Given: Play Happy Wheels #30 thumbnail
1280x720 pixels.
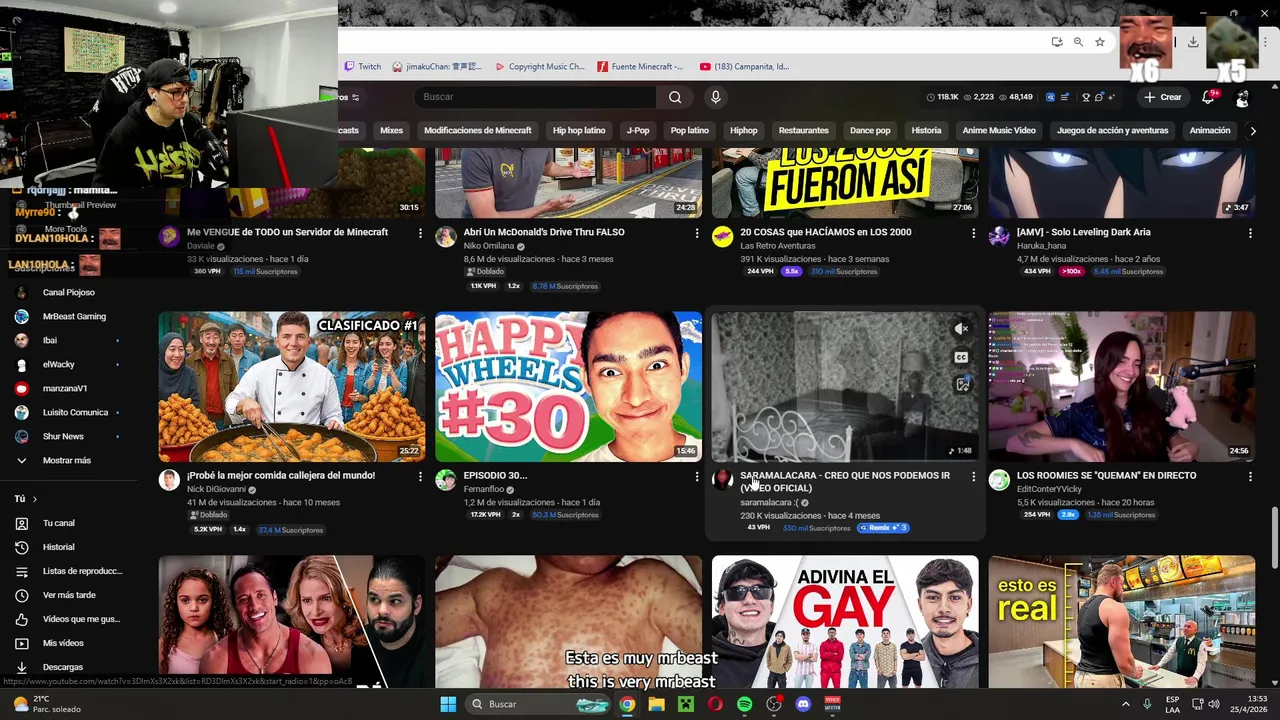Looking at the screenshot, I should [x=568, y=386].
